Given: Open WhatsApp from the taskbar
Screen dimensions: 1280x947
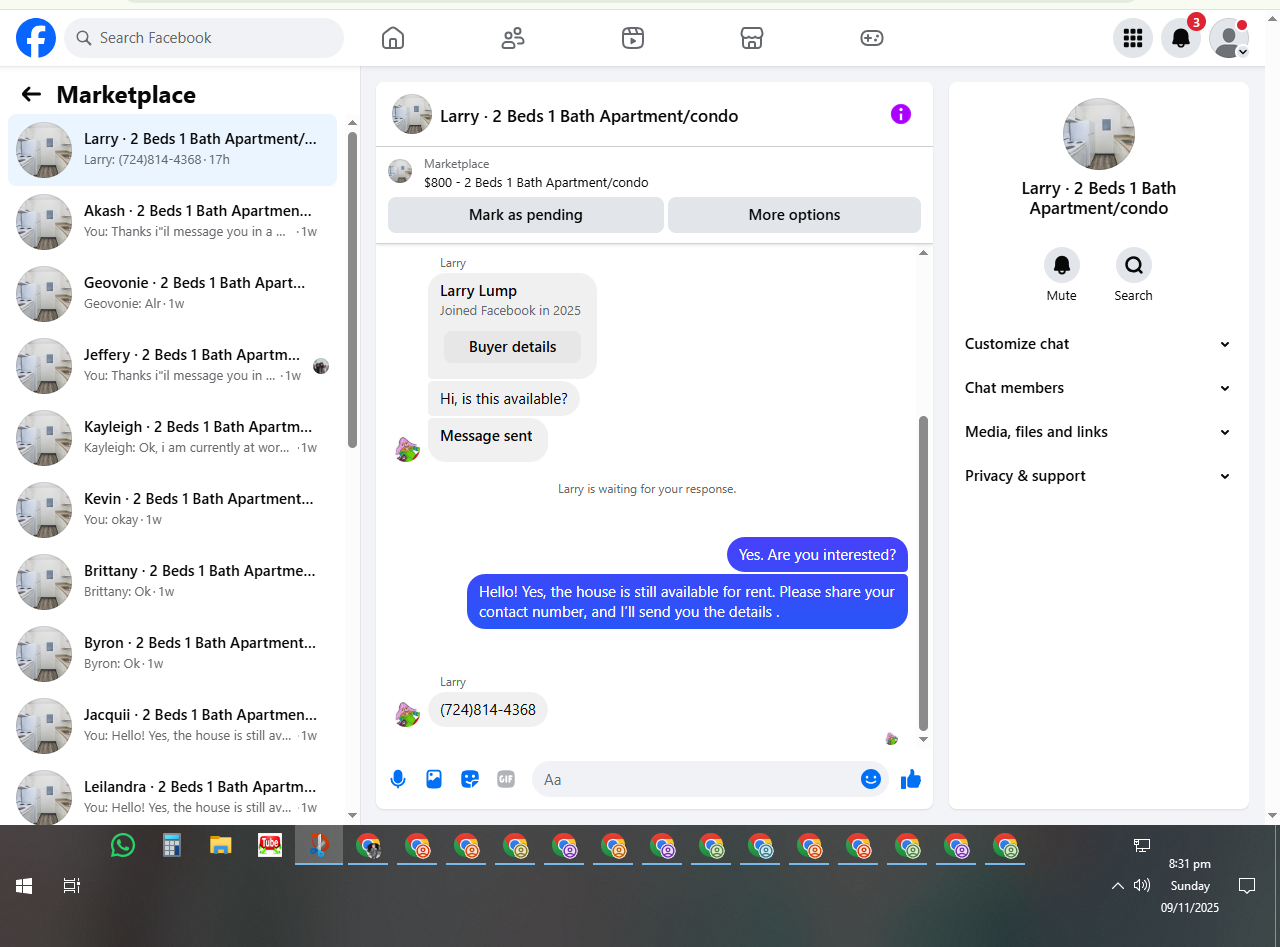Looking at the screenshot, I should click(x=123, y=846).
